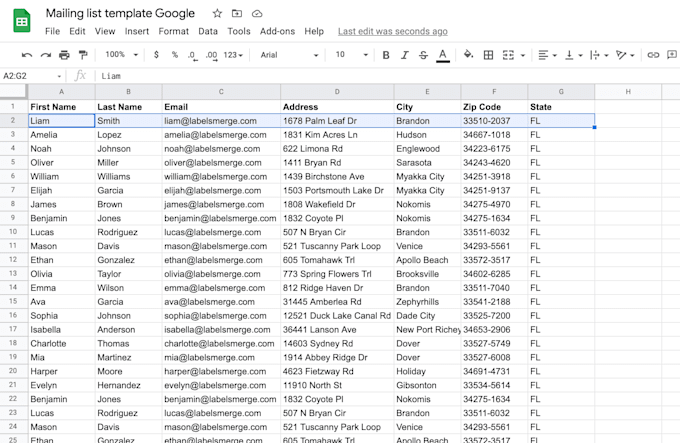Screen dimensions: 680x443
Task: Select cell '34251-3918'
Action: [x=494, y=176]
